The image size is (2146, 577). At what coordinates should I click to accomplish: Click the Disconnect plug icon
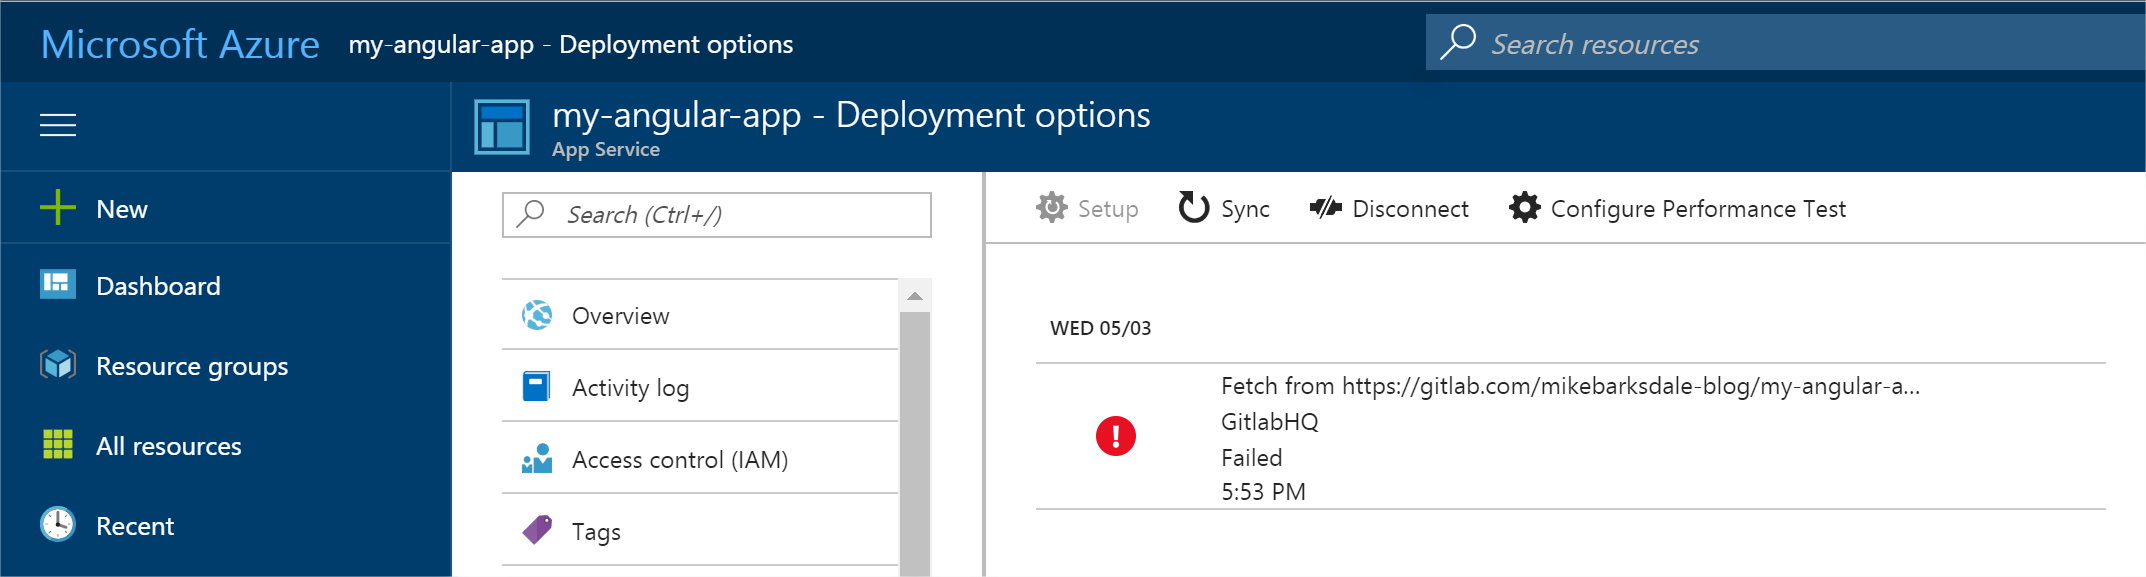pos(1326,208)
